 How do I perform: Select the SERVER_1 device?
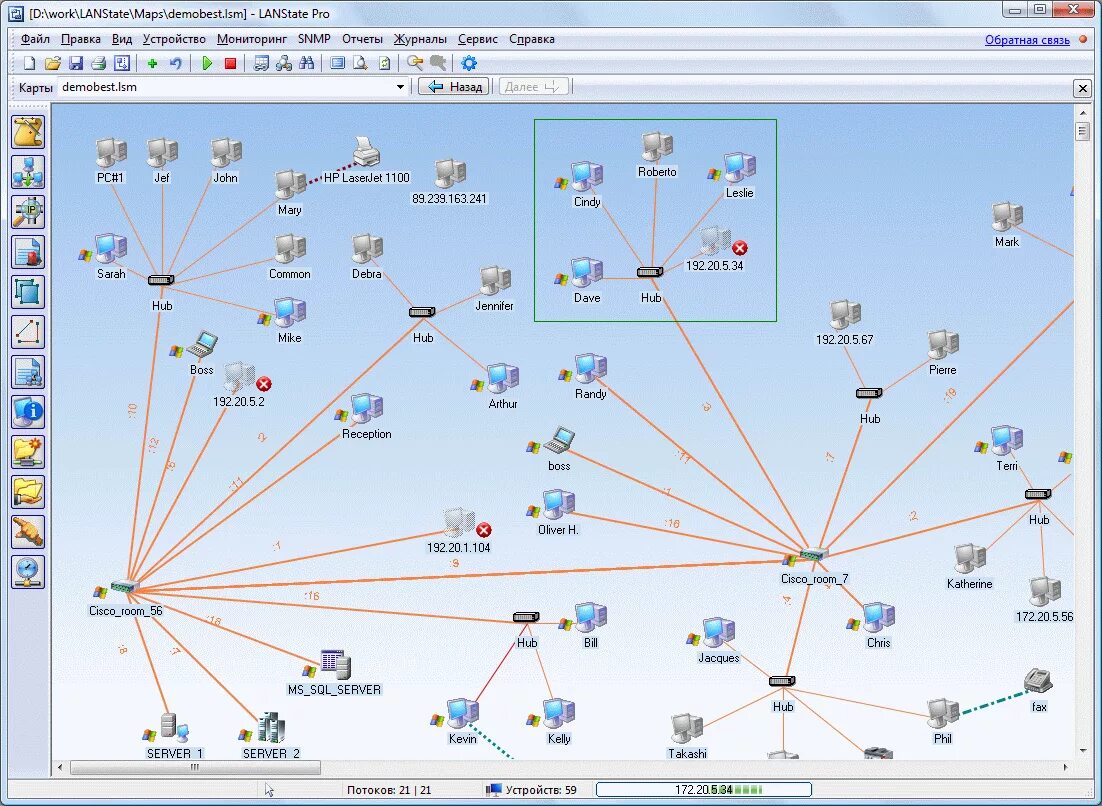tap(174, 729)
